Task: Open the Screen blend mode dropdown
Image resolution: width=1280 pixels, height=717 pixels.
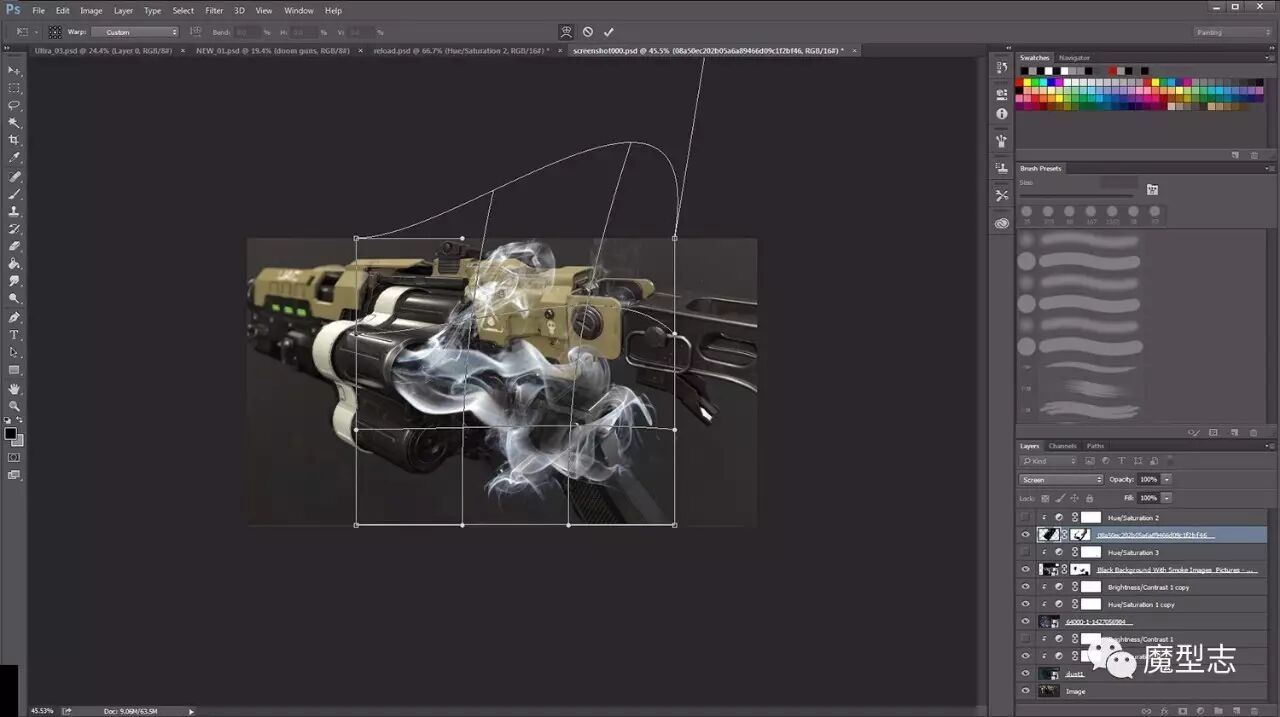Action: coord(1060,480)
